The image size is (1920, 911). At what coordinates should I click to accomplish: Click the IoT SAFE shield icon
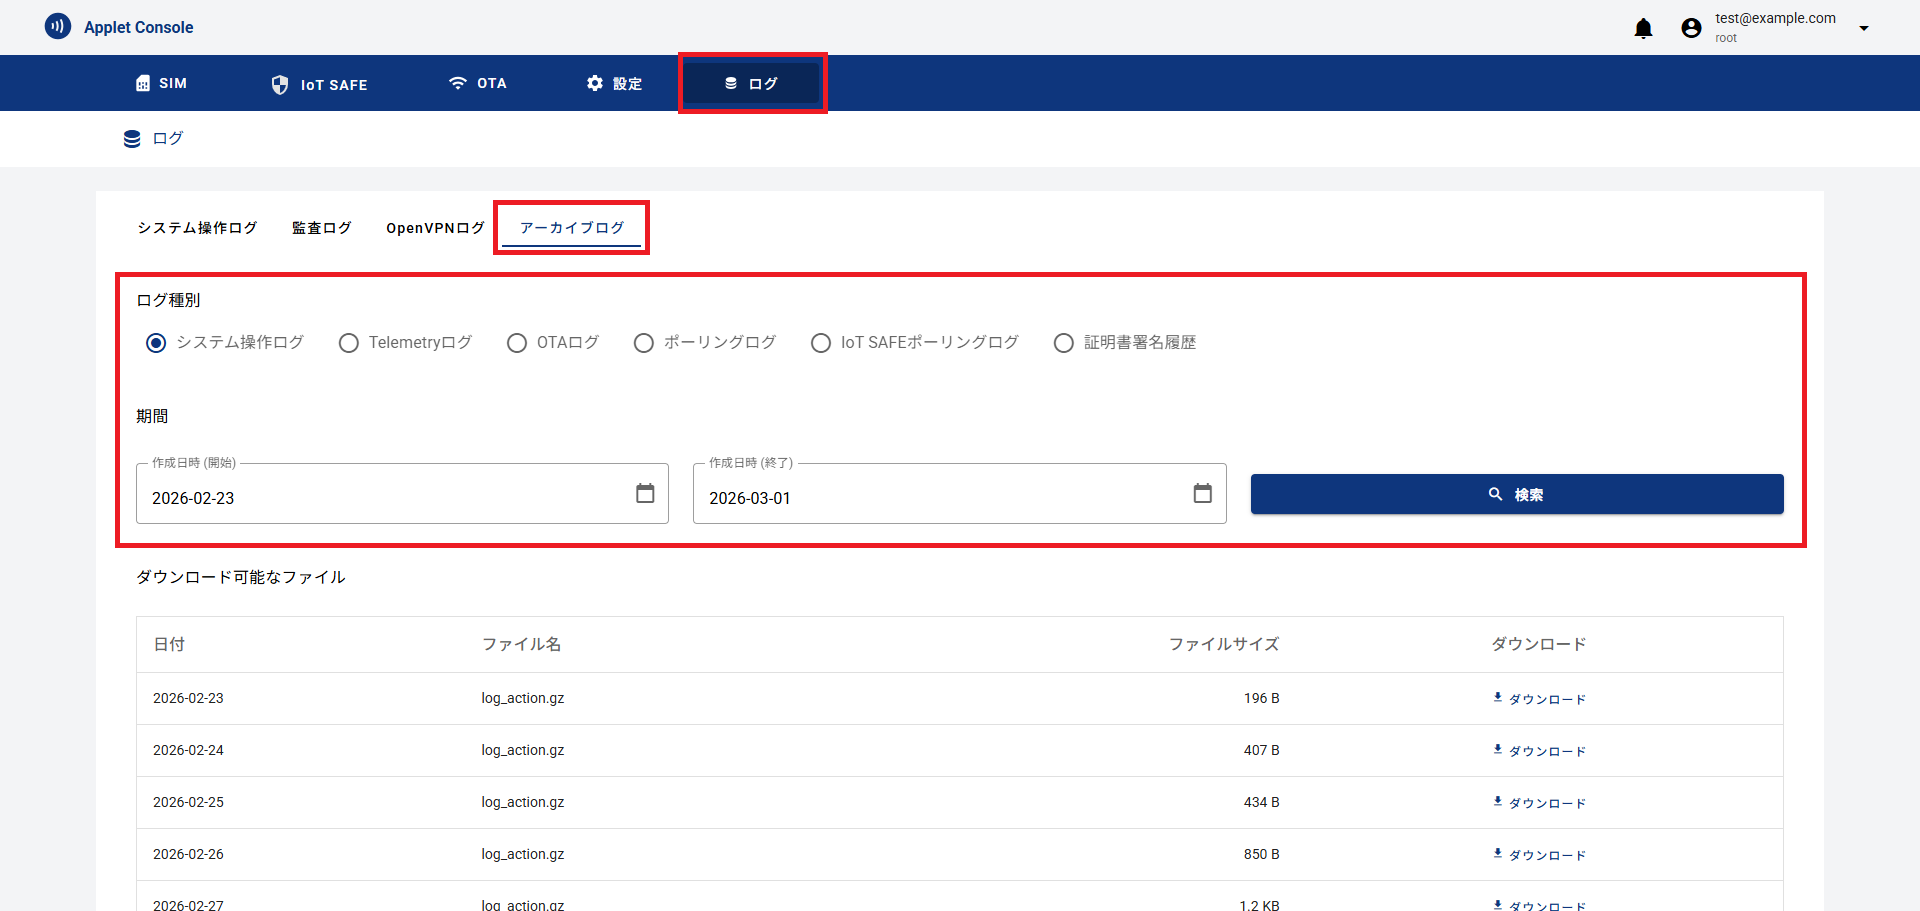point(280,85)
